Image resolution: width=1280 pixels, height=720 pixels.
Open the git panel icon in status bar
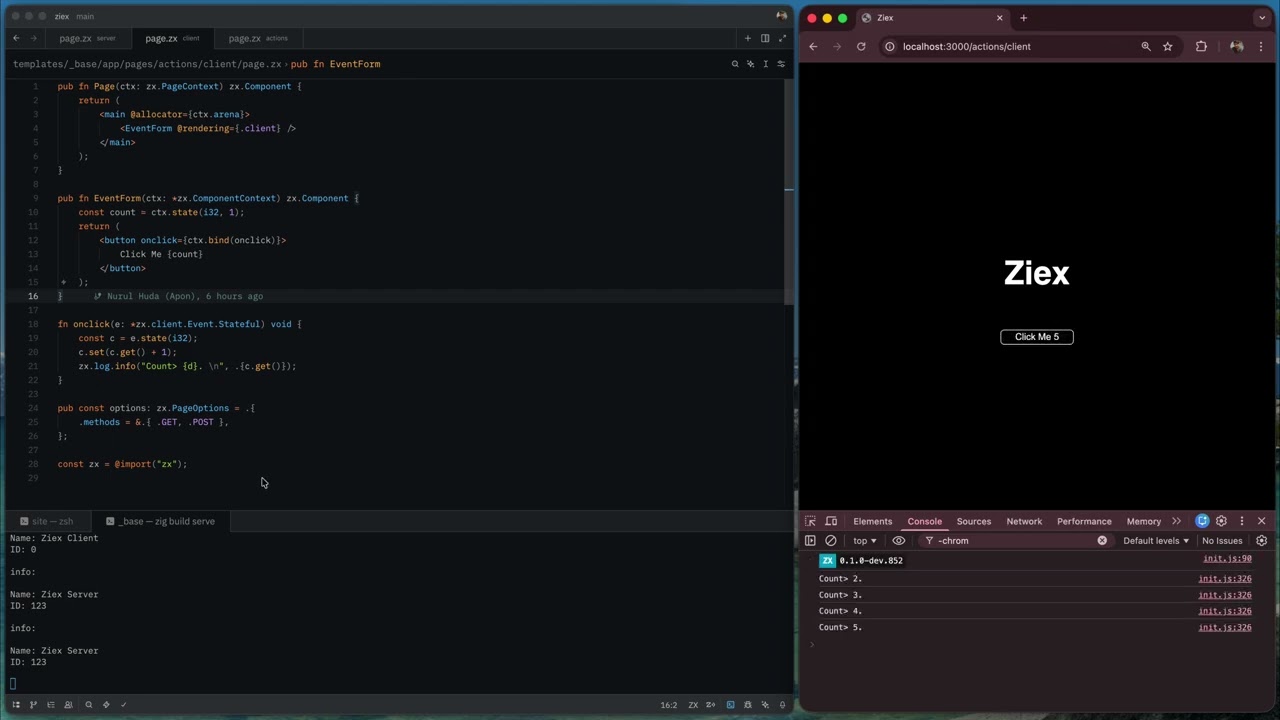(33, 705)
